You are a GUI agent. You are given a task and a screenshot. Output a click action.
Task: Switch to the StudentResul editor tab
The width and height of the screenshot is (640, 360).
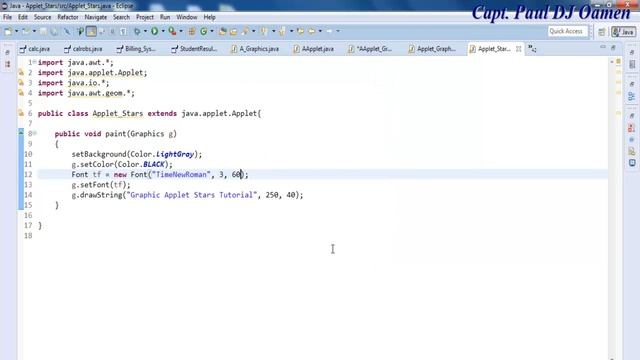point(194,49)
